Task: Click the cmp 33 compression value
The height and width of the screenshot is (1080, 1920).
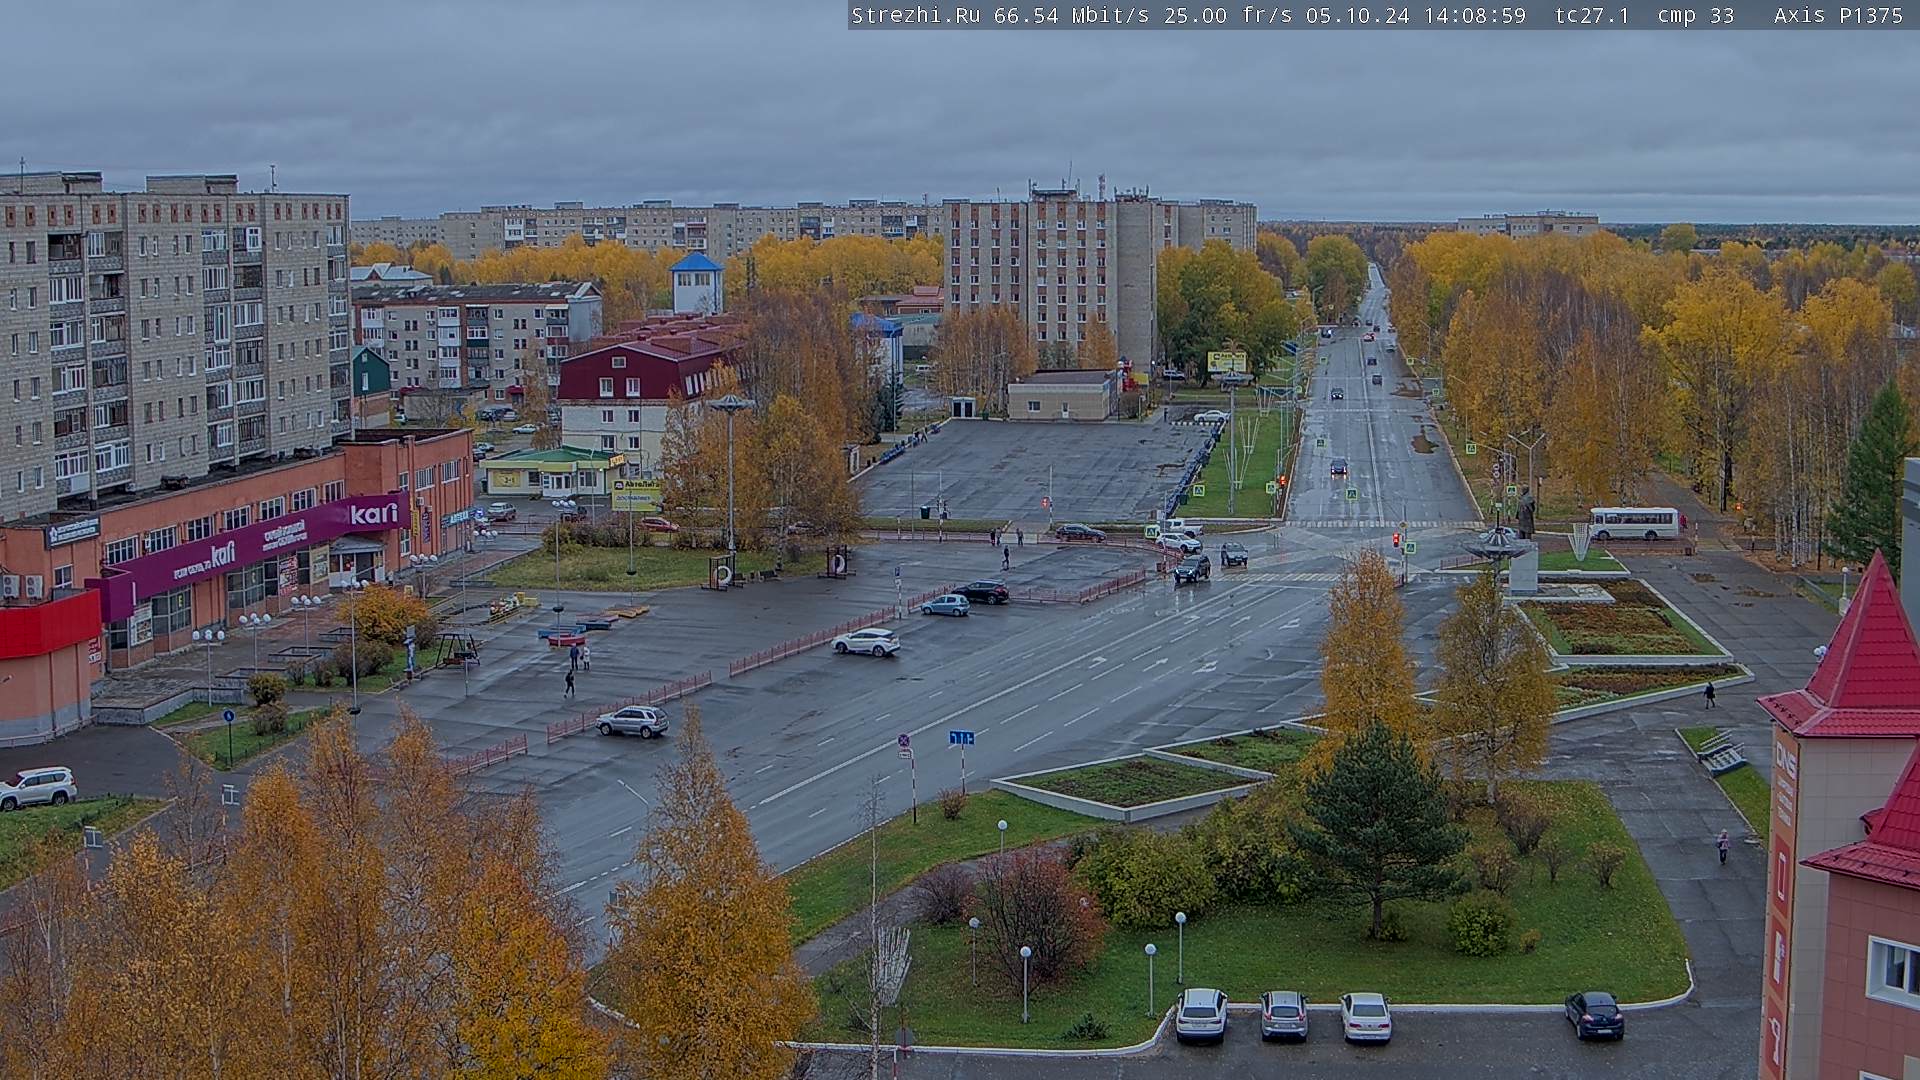Action: 1696,15
